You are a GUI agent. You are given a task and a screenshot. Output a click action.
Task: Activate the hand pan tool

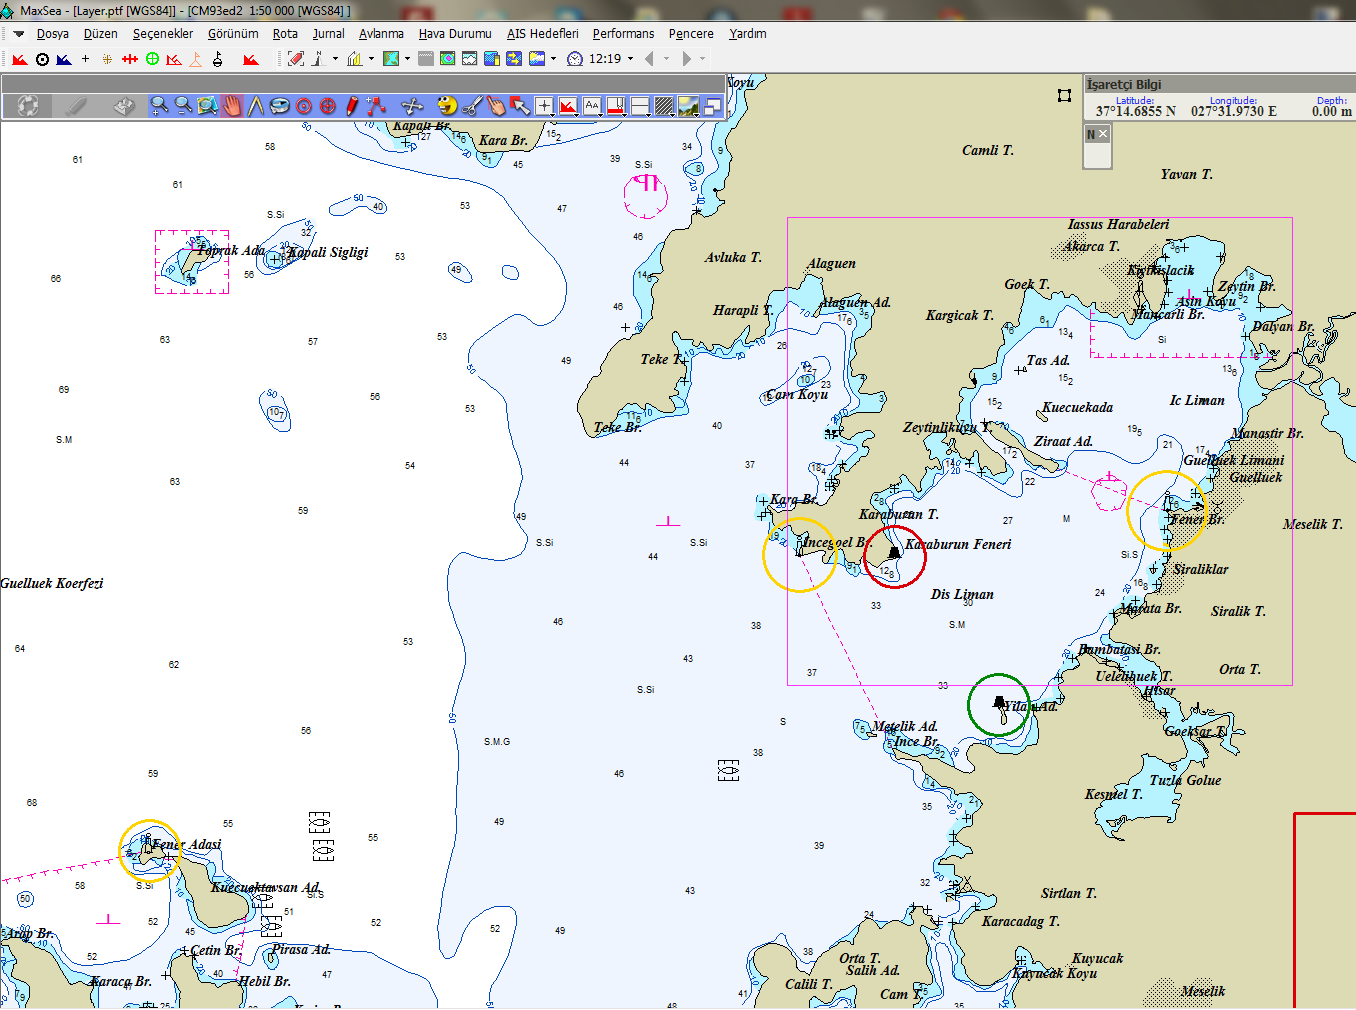232,105
